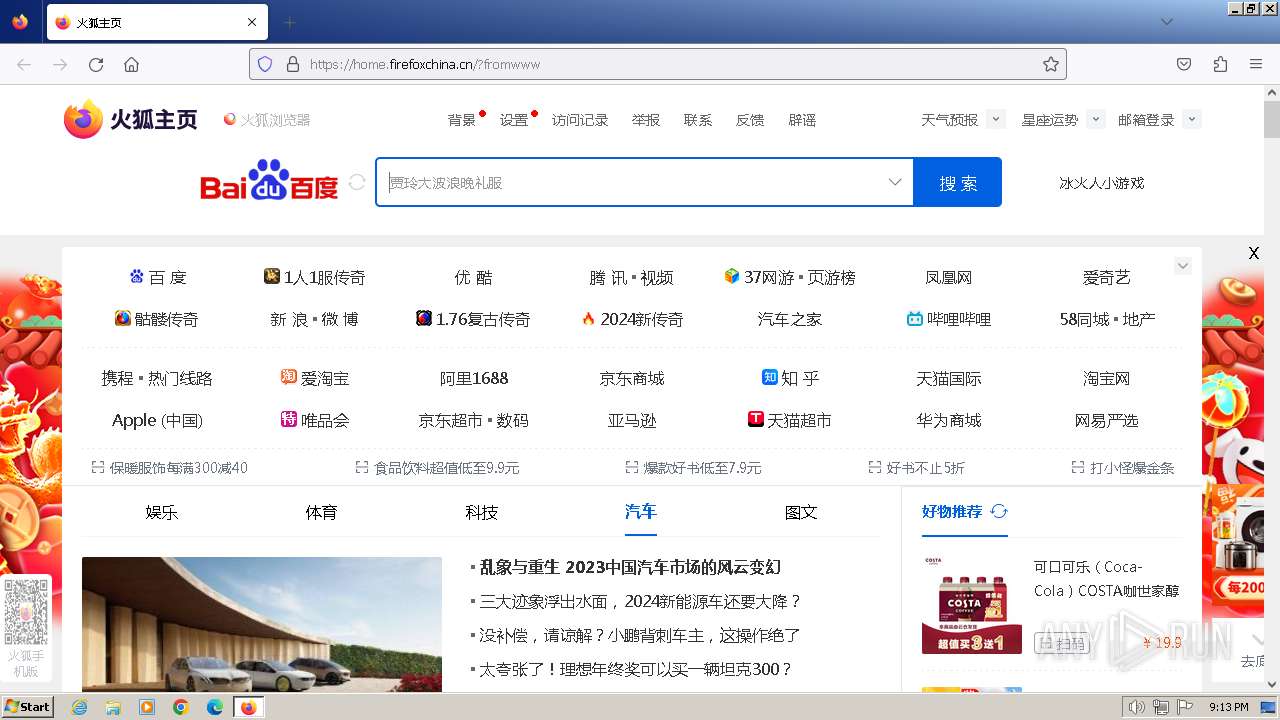The height and width of the screenshot is (720, 1280).
Task: Launch Chrome from taskbar
Action: click(x=180, y=707)
